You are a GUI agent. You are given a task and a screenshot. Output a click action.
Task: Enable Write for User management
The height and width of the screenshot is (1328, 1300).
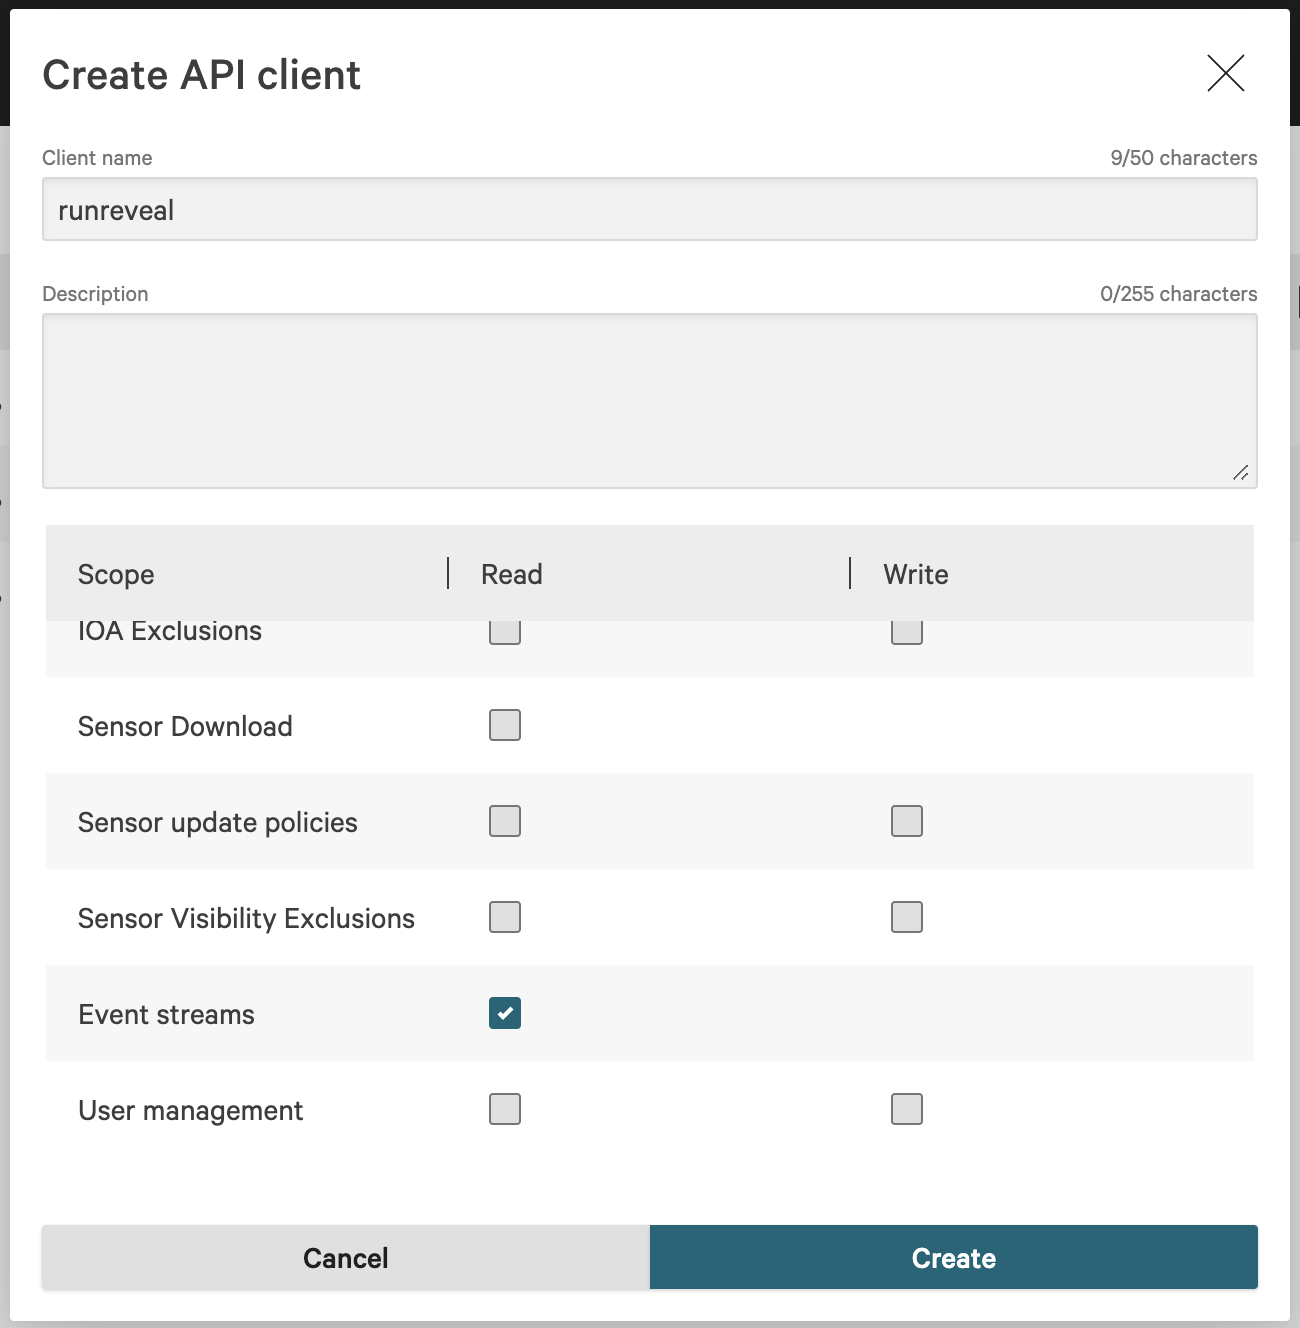(907, 1109)
